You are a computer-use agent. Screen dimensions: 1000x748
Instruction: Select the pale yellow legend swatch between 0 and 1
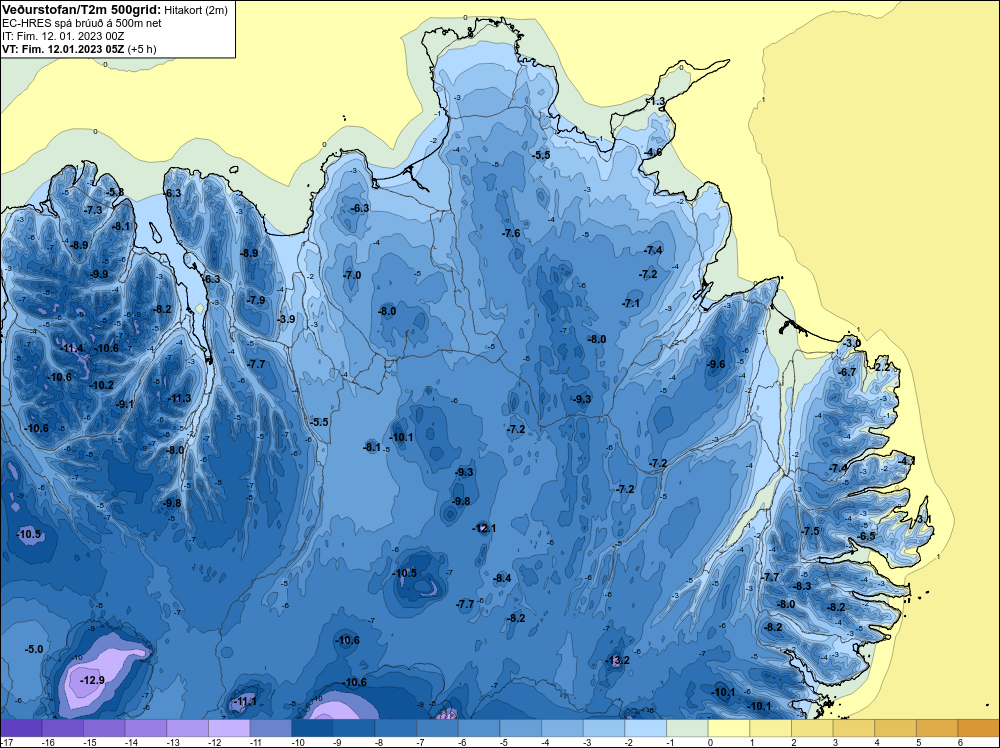729,728
